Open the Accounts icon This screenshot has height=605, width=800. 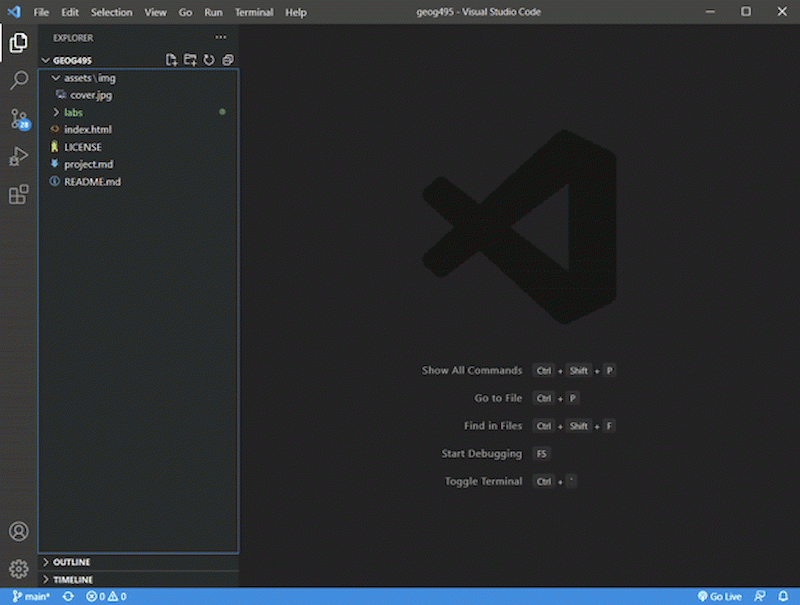tap(18, 531)
